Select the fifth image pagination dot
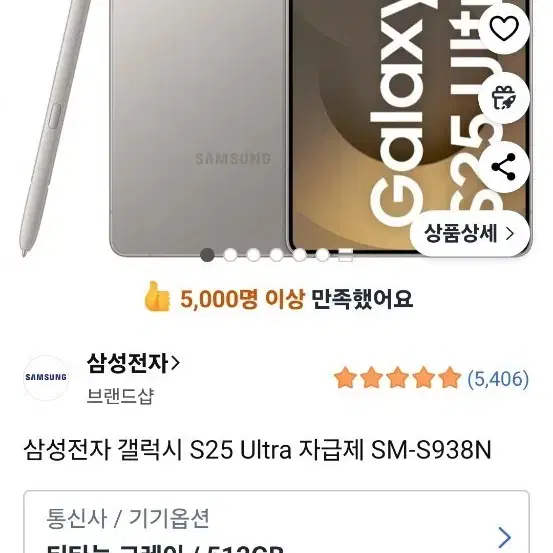 [299, 255]
